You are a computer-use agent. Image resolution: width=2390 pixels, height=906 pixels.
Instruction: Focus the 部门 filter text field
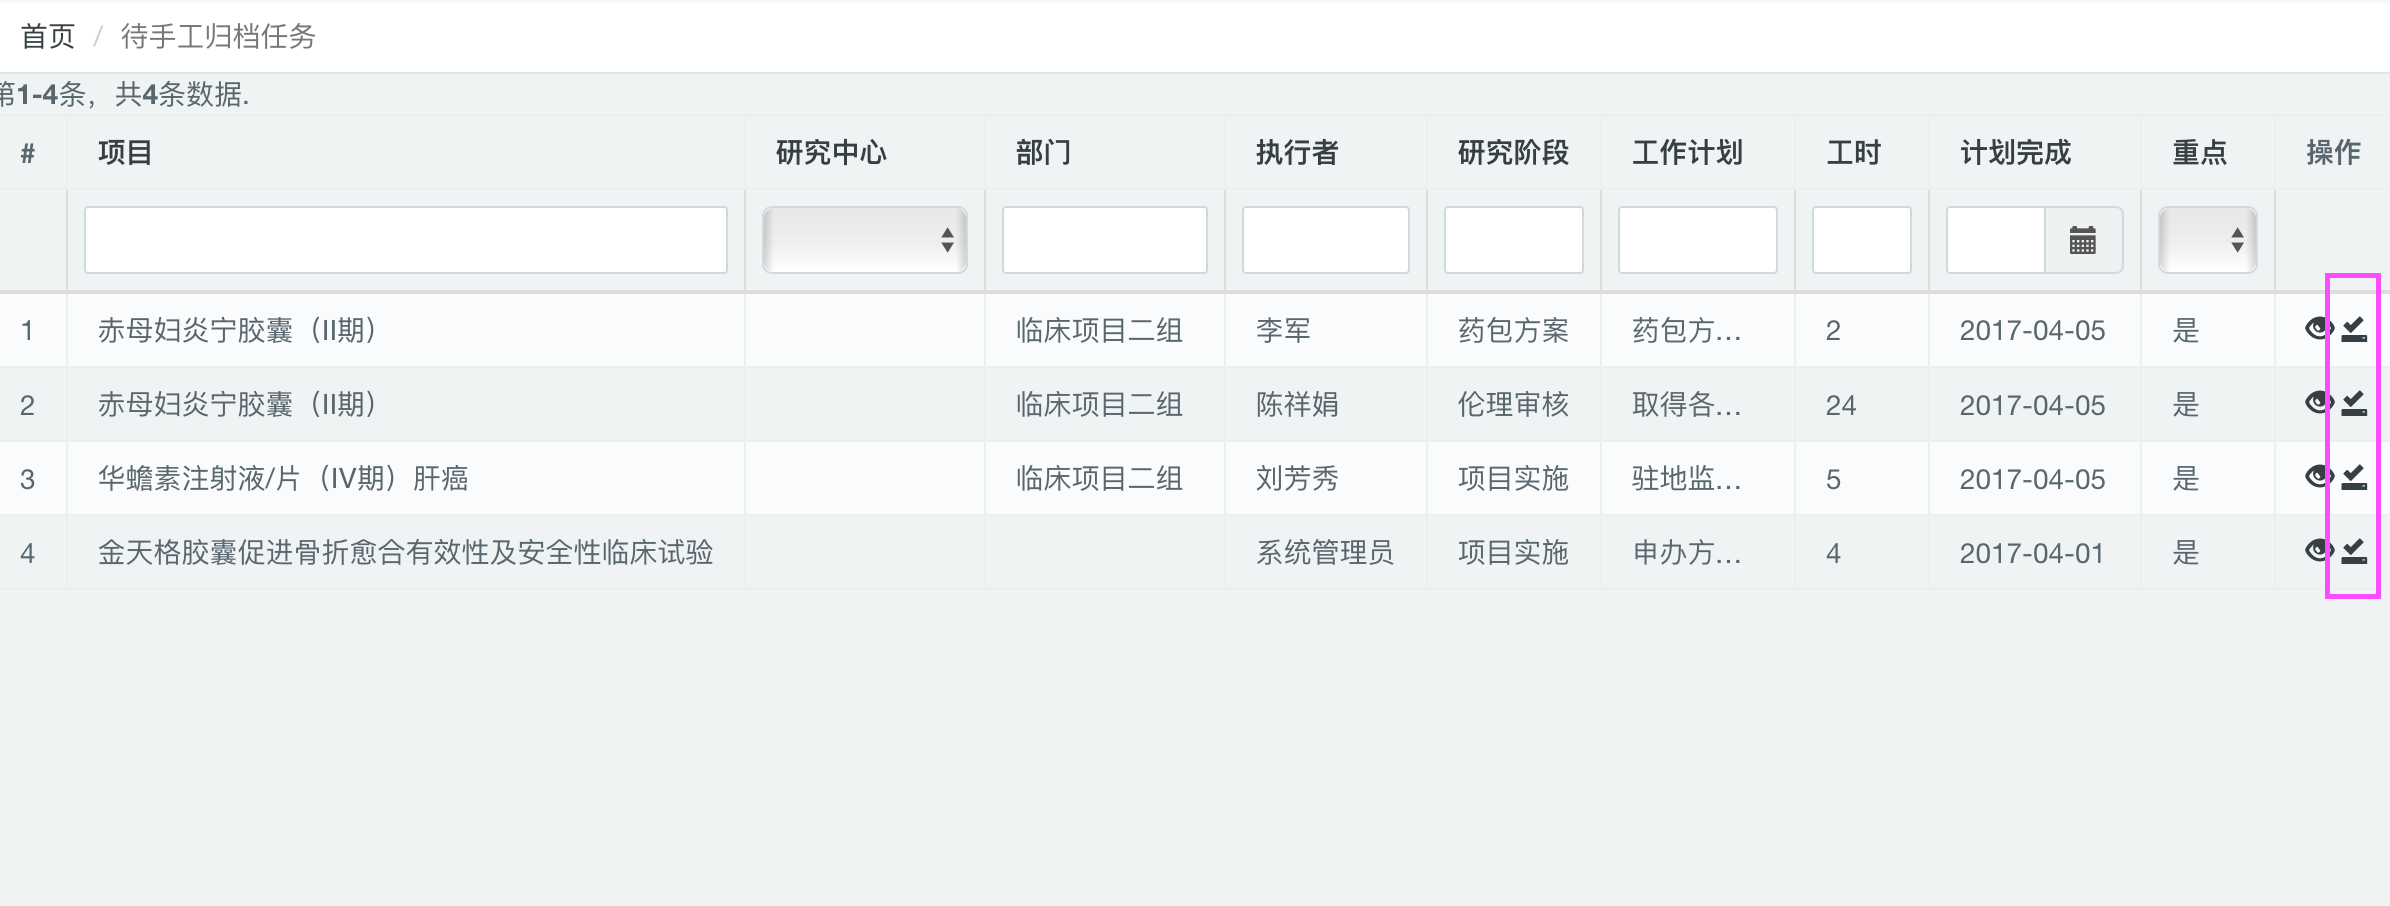click(x=1105, y=240)
